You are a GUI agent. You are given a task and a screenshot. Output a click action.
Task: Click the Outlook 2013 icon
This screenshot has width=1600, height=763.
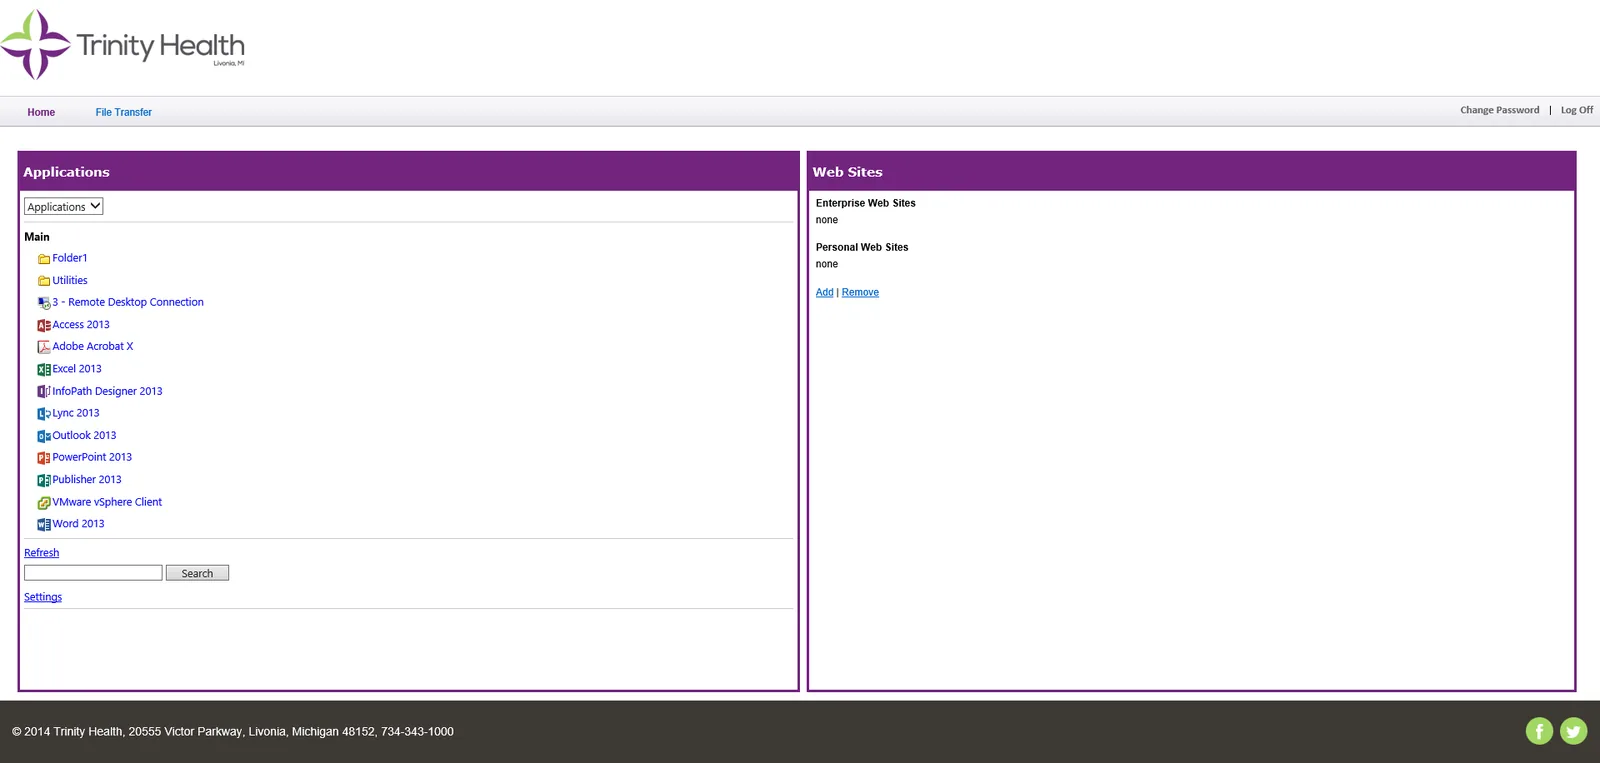(44, 436)
